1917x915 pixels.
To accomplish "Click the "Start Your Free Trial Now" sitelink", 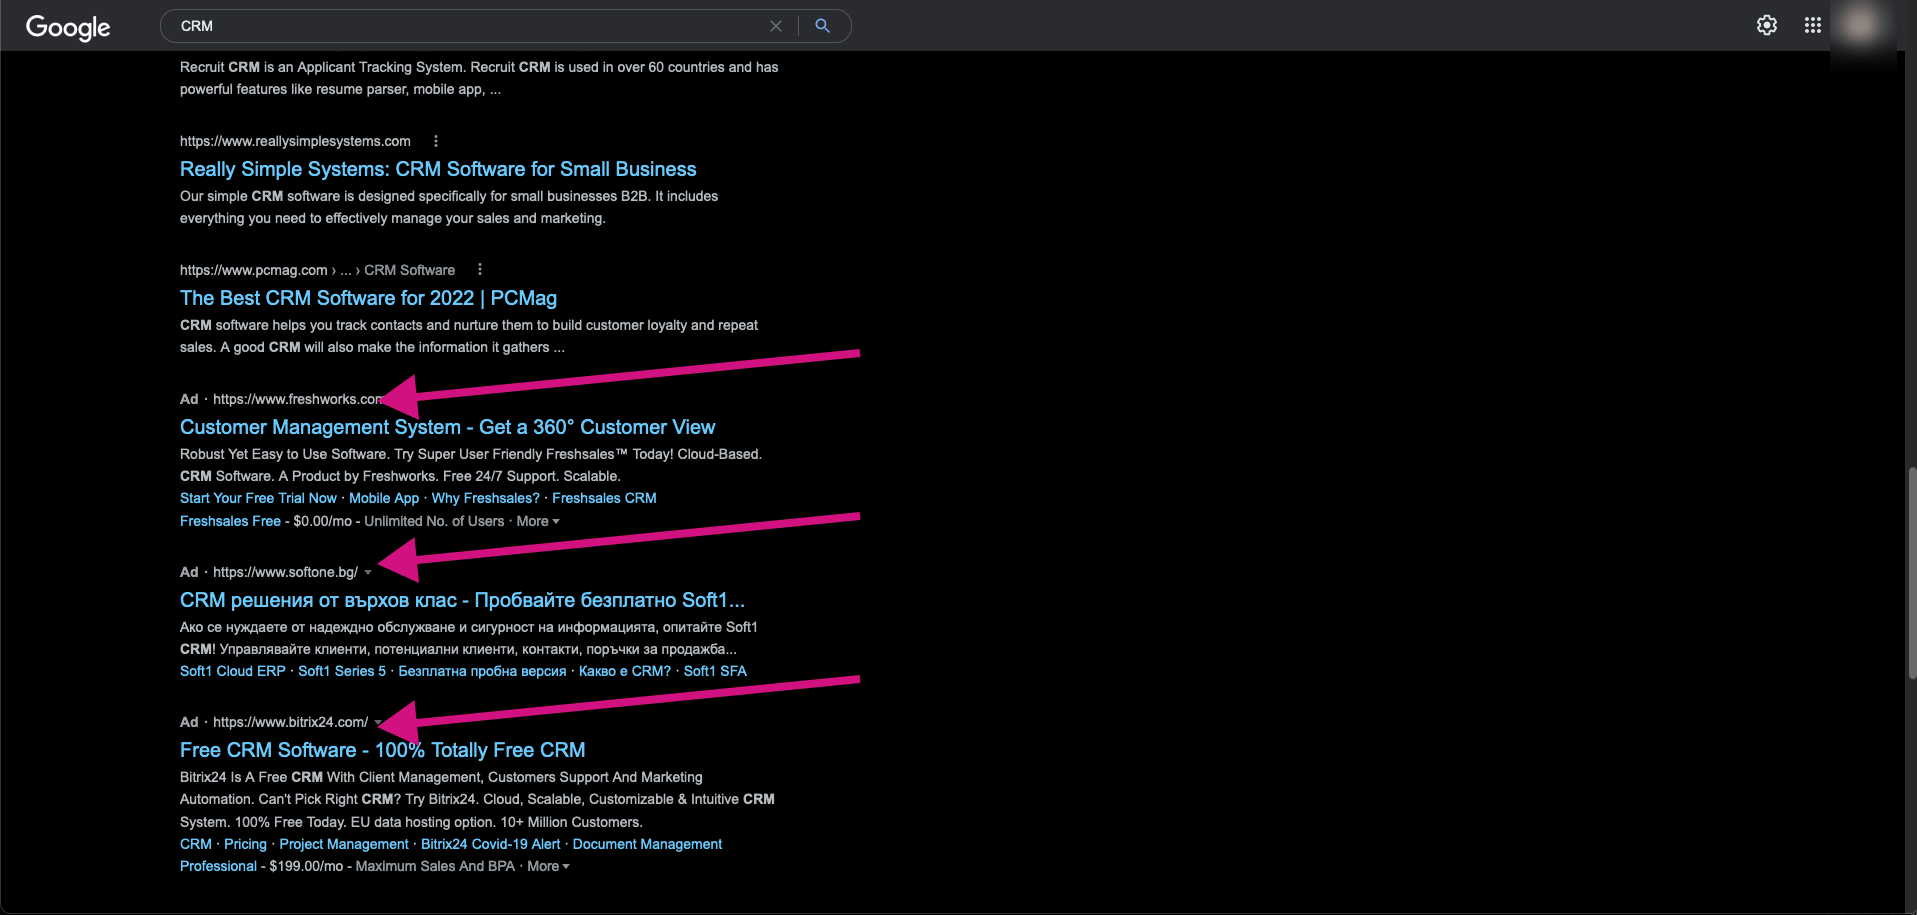I will click(257, 498).
